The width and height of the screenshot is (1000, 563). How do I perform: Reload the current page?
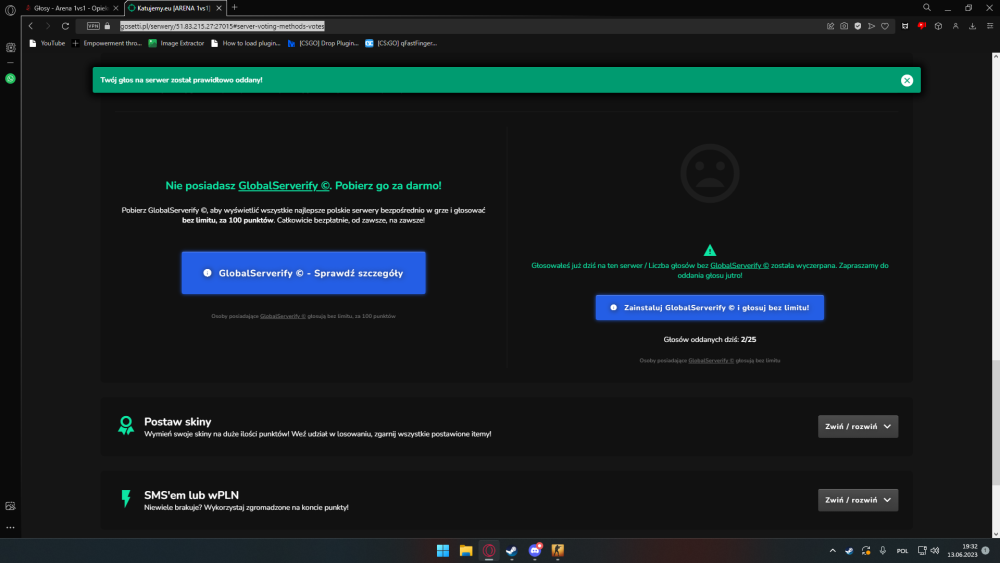tap(65, 26)
